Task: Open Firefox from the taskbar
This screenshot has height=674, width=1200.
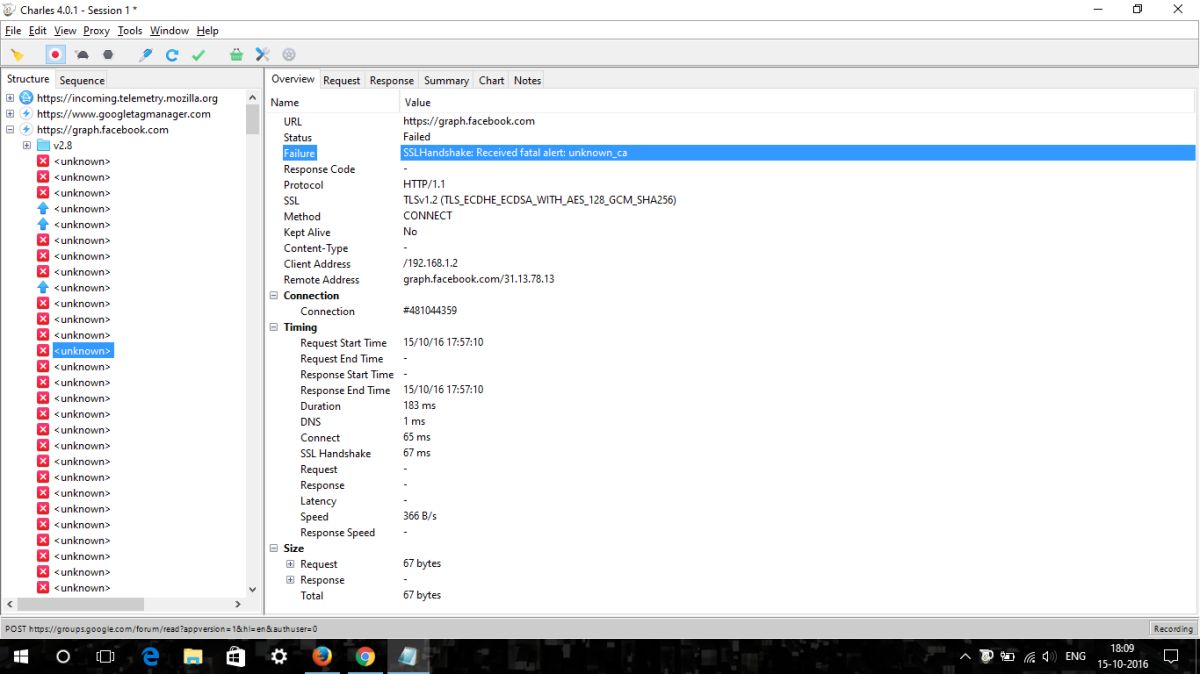Action: point(322,657)
